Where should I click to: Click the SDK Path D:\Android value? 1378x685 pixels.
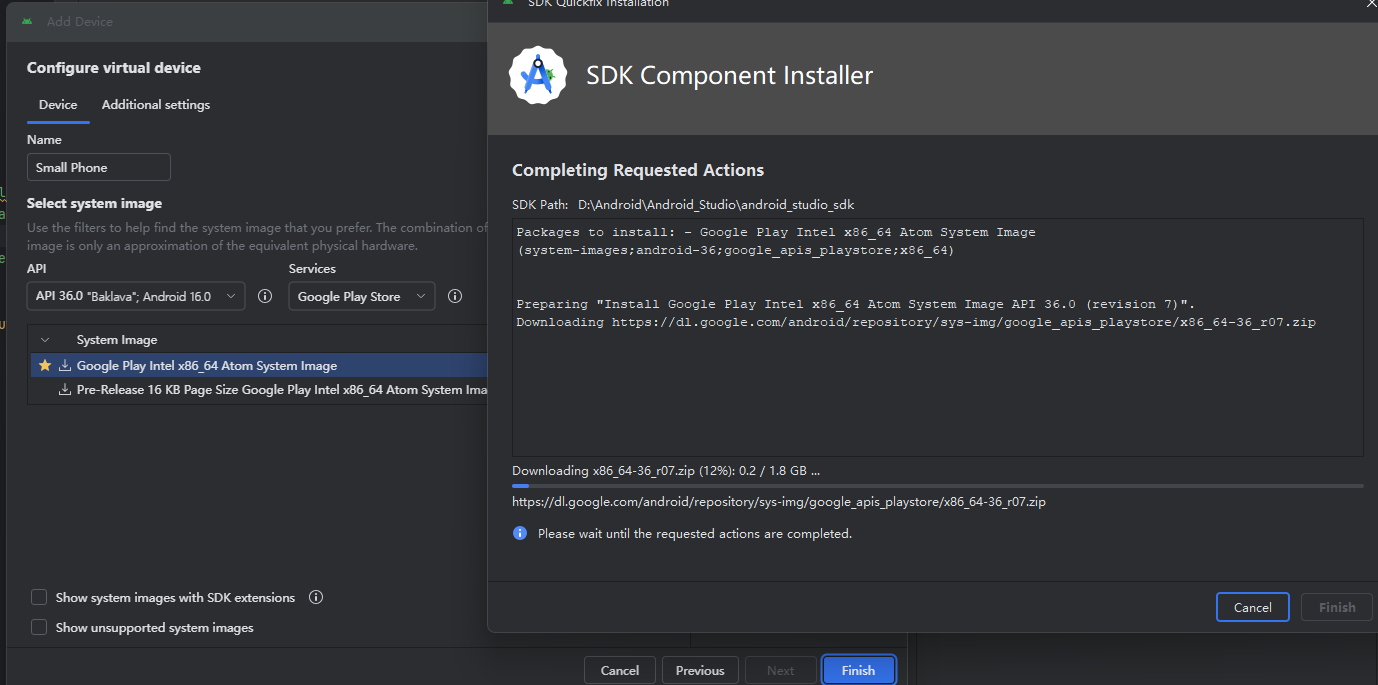(x=716, y=204)
